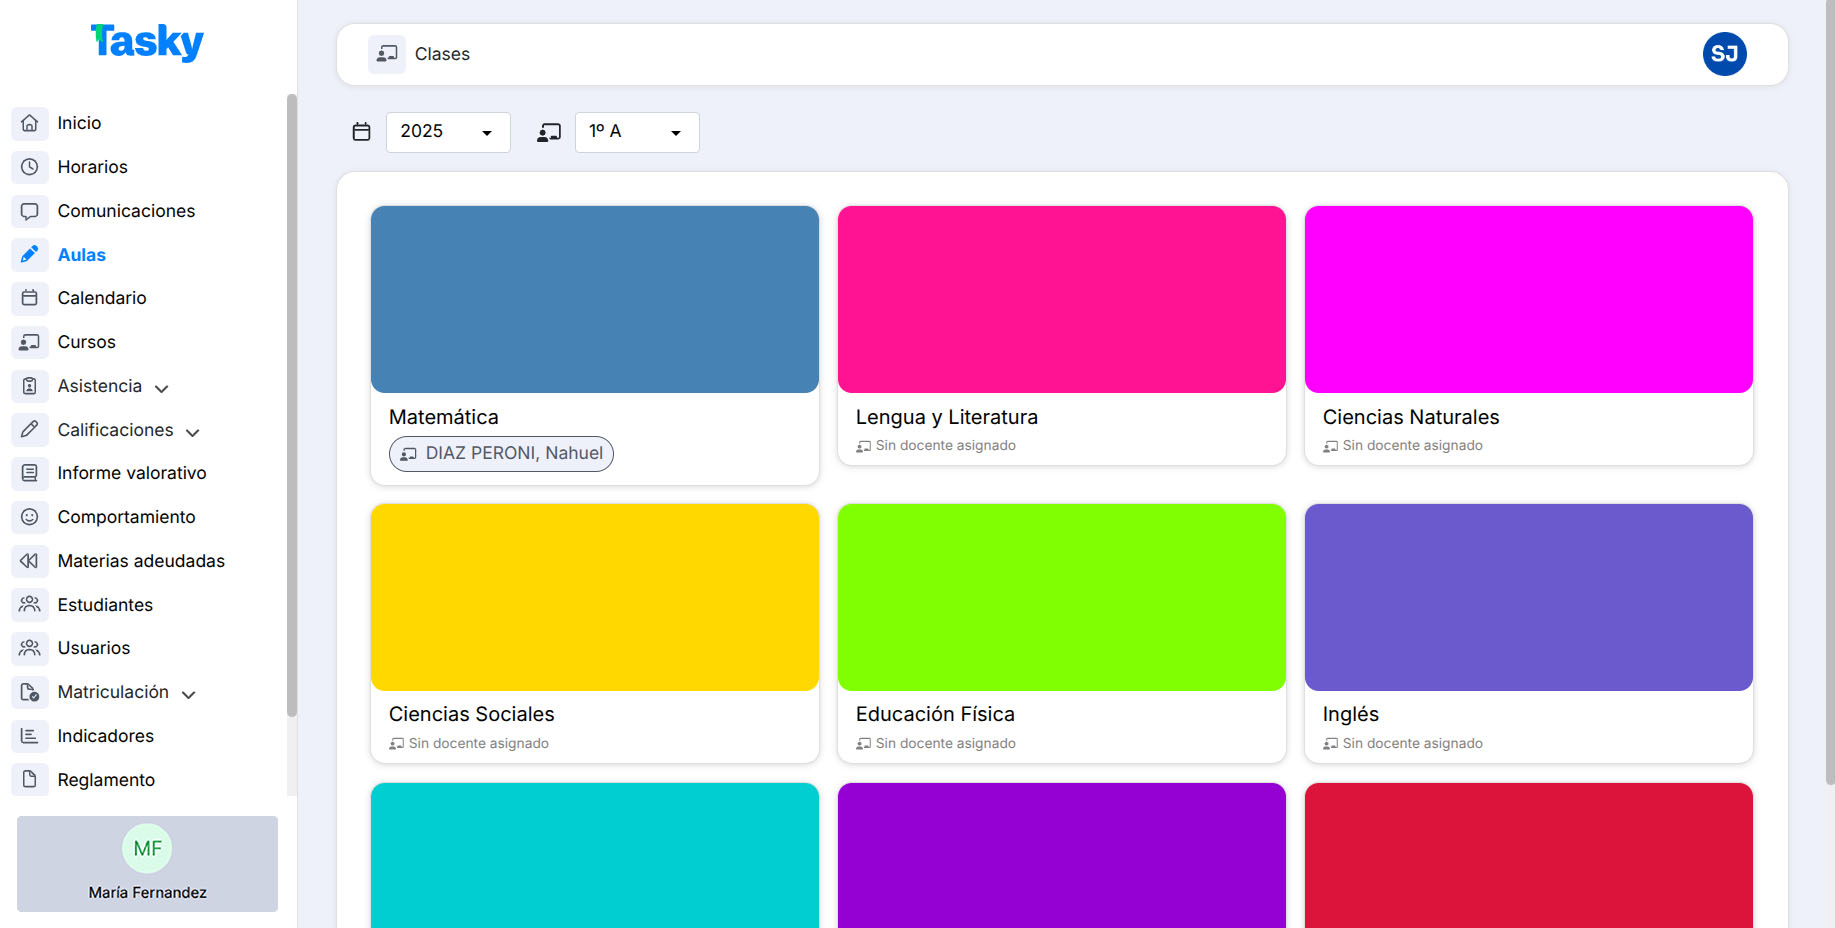The width and height of the screenshot is (1835, 928).
Task: Click the Comunicaciones chat bubble icon
Action: point(30,211)
